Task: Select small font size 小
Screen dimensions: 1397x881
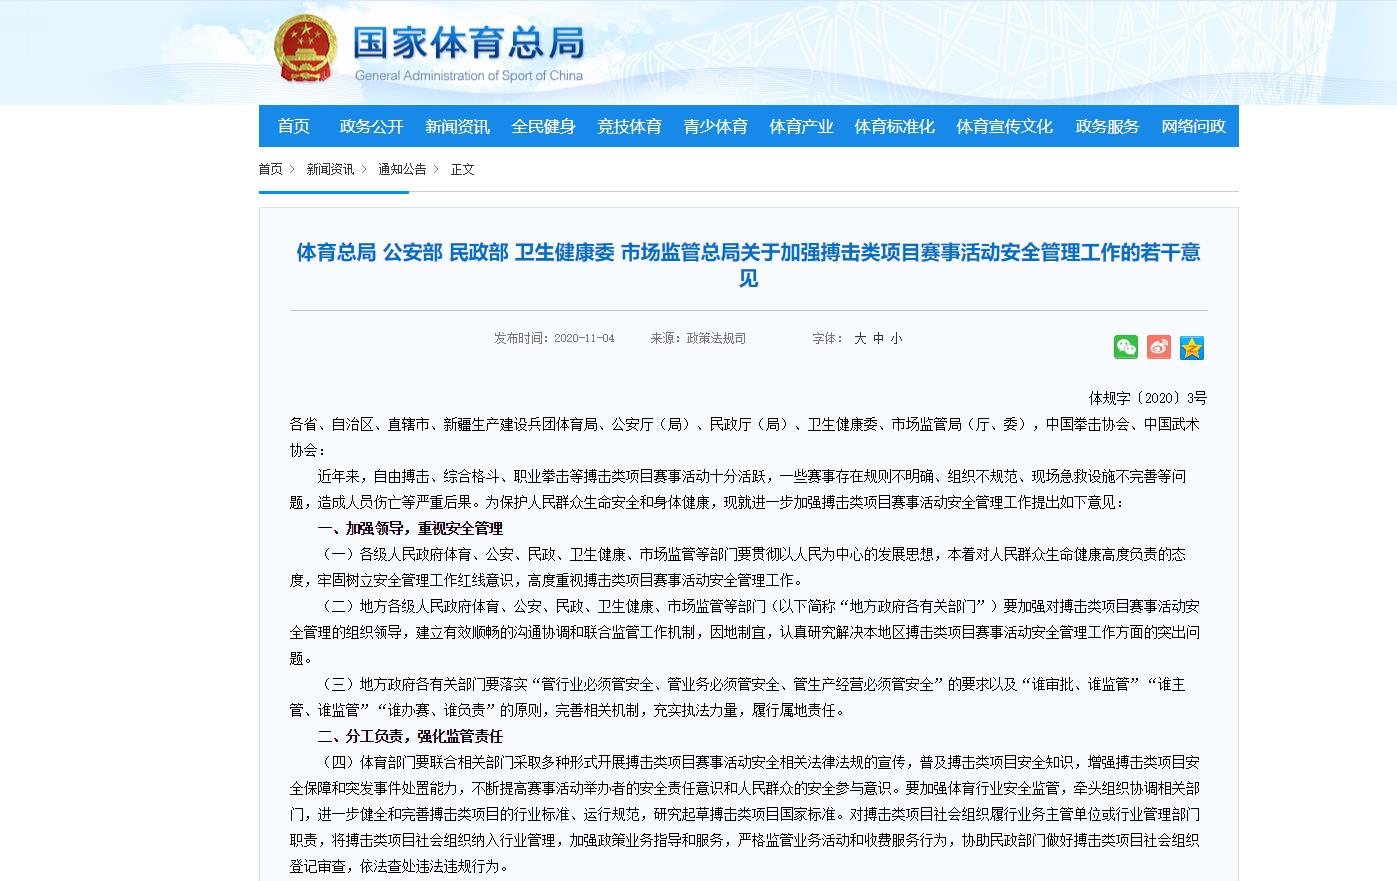Action: pyautogui.click(x=897, y=339)
